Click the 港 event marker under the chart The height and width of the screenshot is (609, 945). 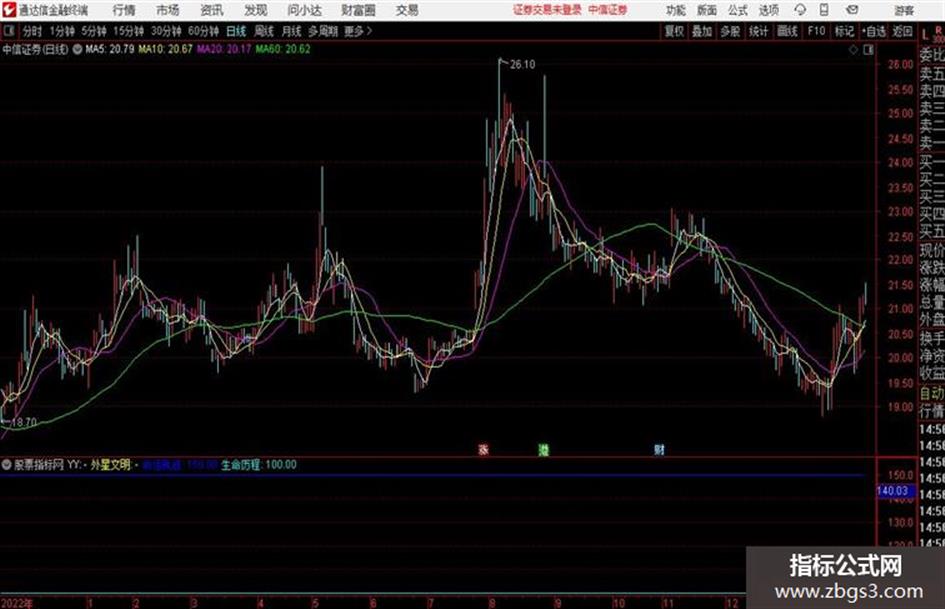(x=544, y=449)
